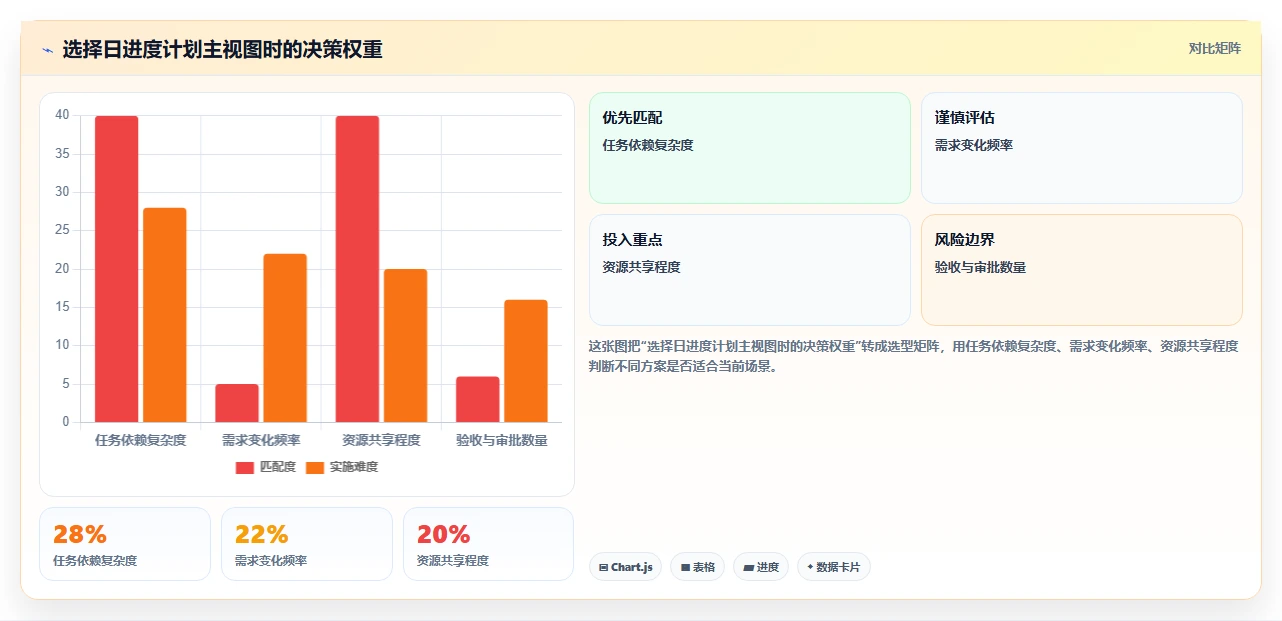Toggle the 实施难度 legend entry

342,467
